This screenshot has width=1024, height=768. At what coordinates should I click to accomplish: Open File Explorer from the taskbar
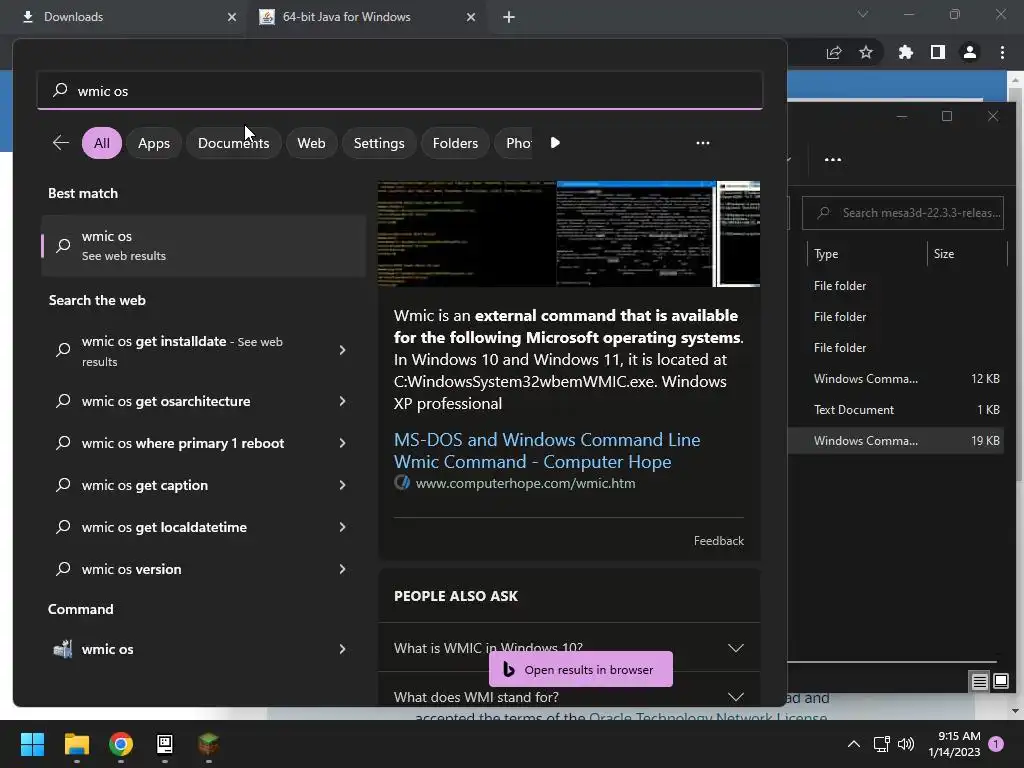tap(76, 744)
